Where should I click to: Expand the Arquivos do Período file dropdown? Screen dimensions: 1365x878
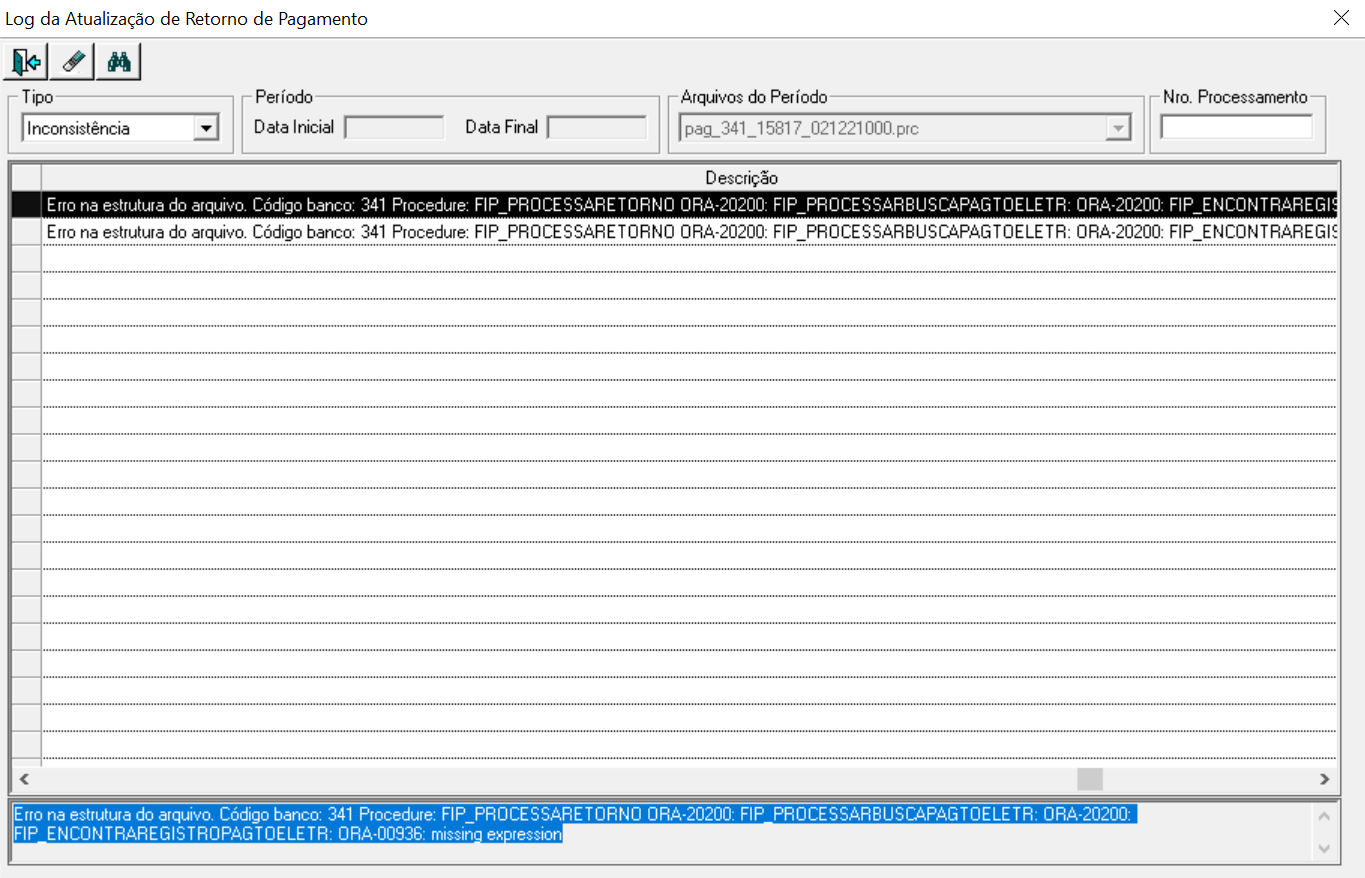tap(1118, 128)
